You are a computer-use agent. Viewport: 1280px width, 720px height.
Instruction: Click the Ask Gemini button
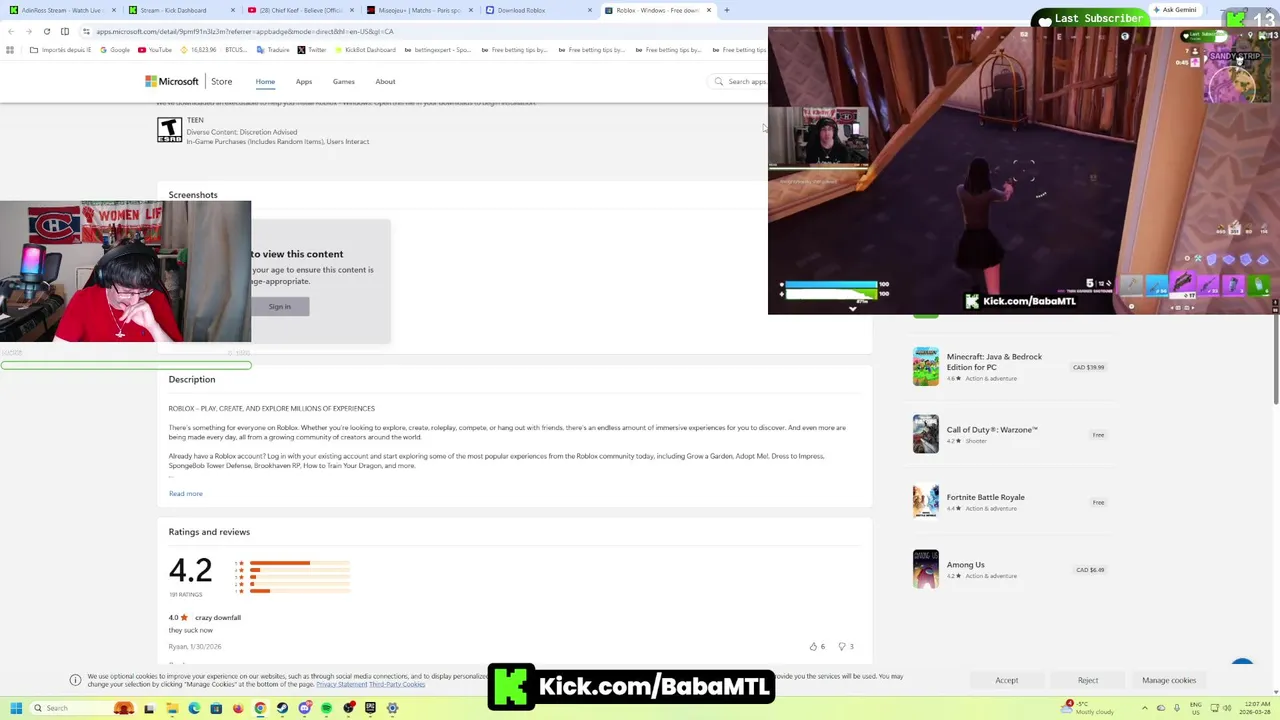point(1175,10)
